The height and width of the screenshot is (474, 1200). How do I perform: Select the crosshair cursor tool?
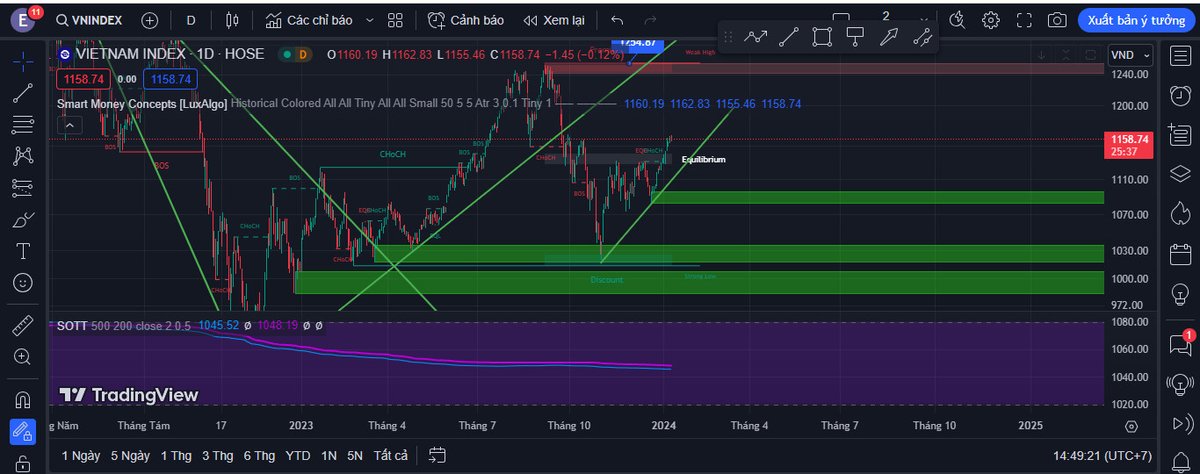(23, 60)
